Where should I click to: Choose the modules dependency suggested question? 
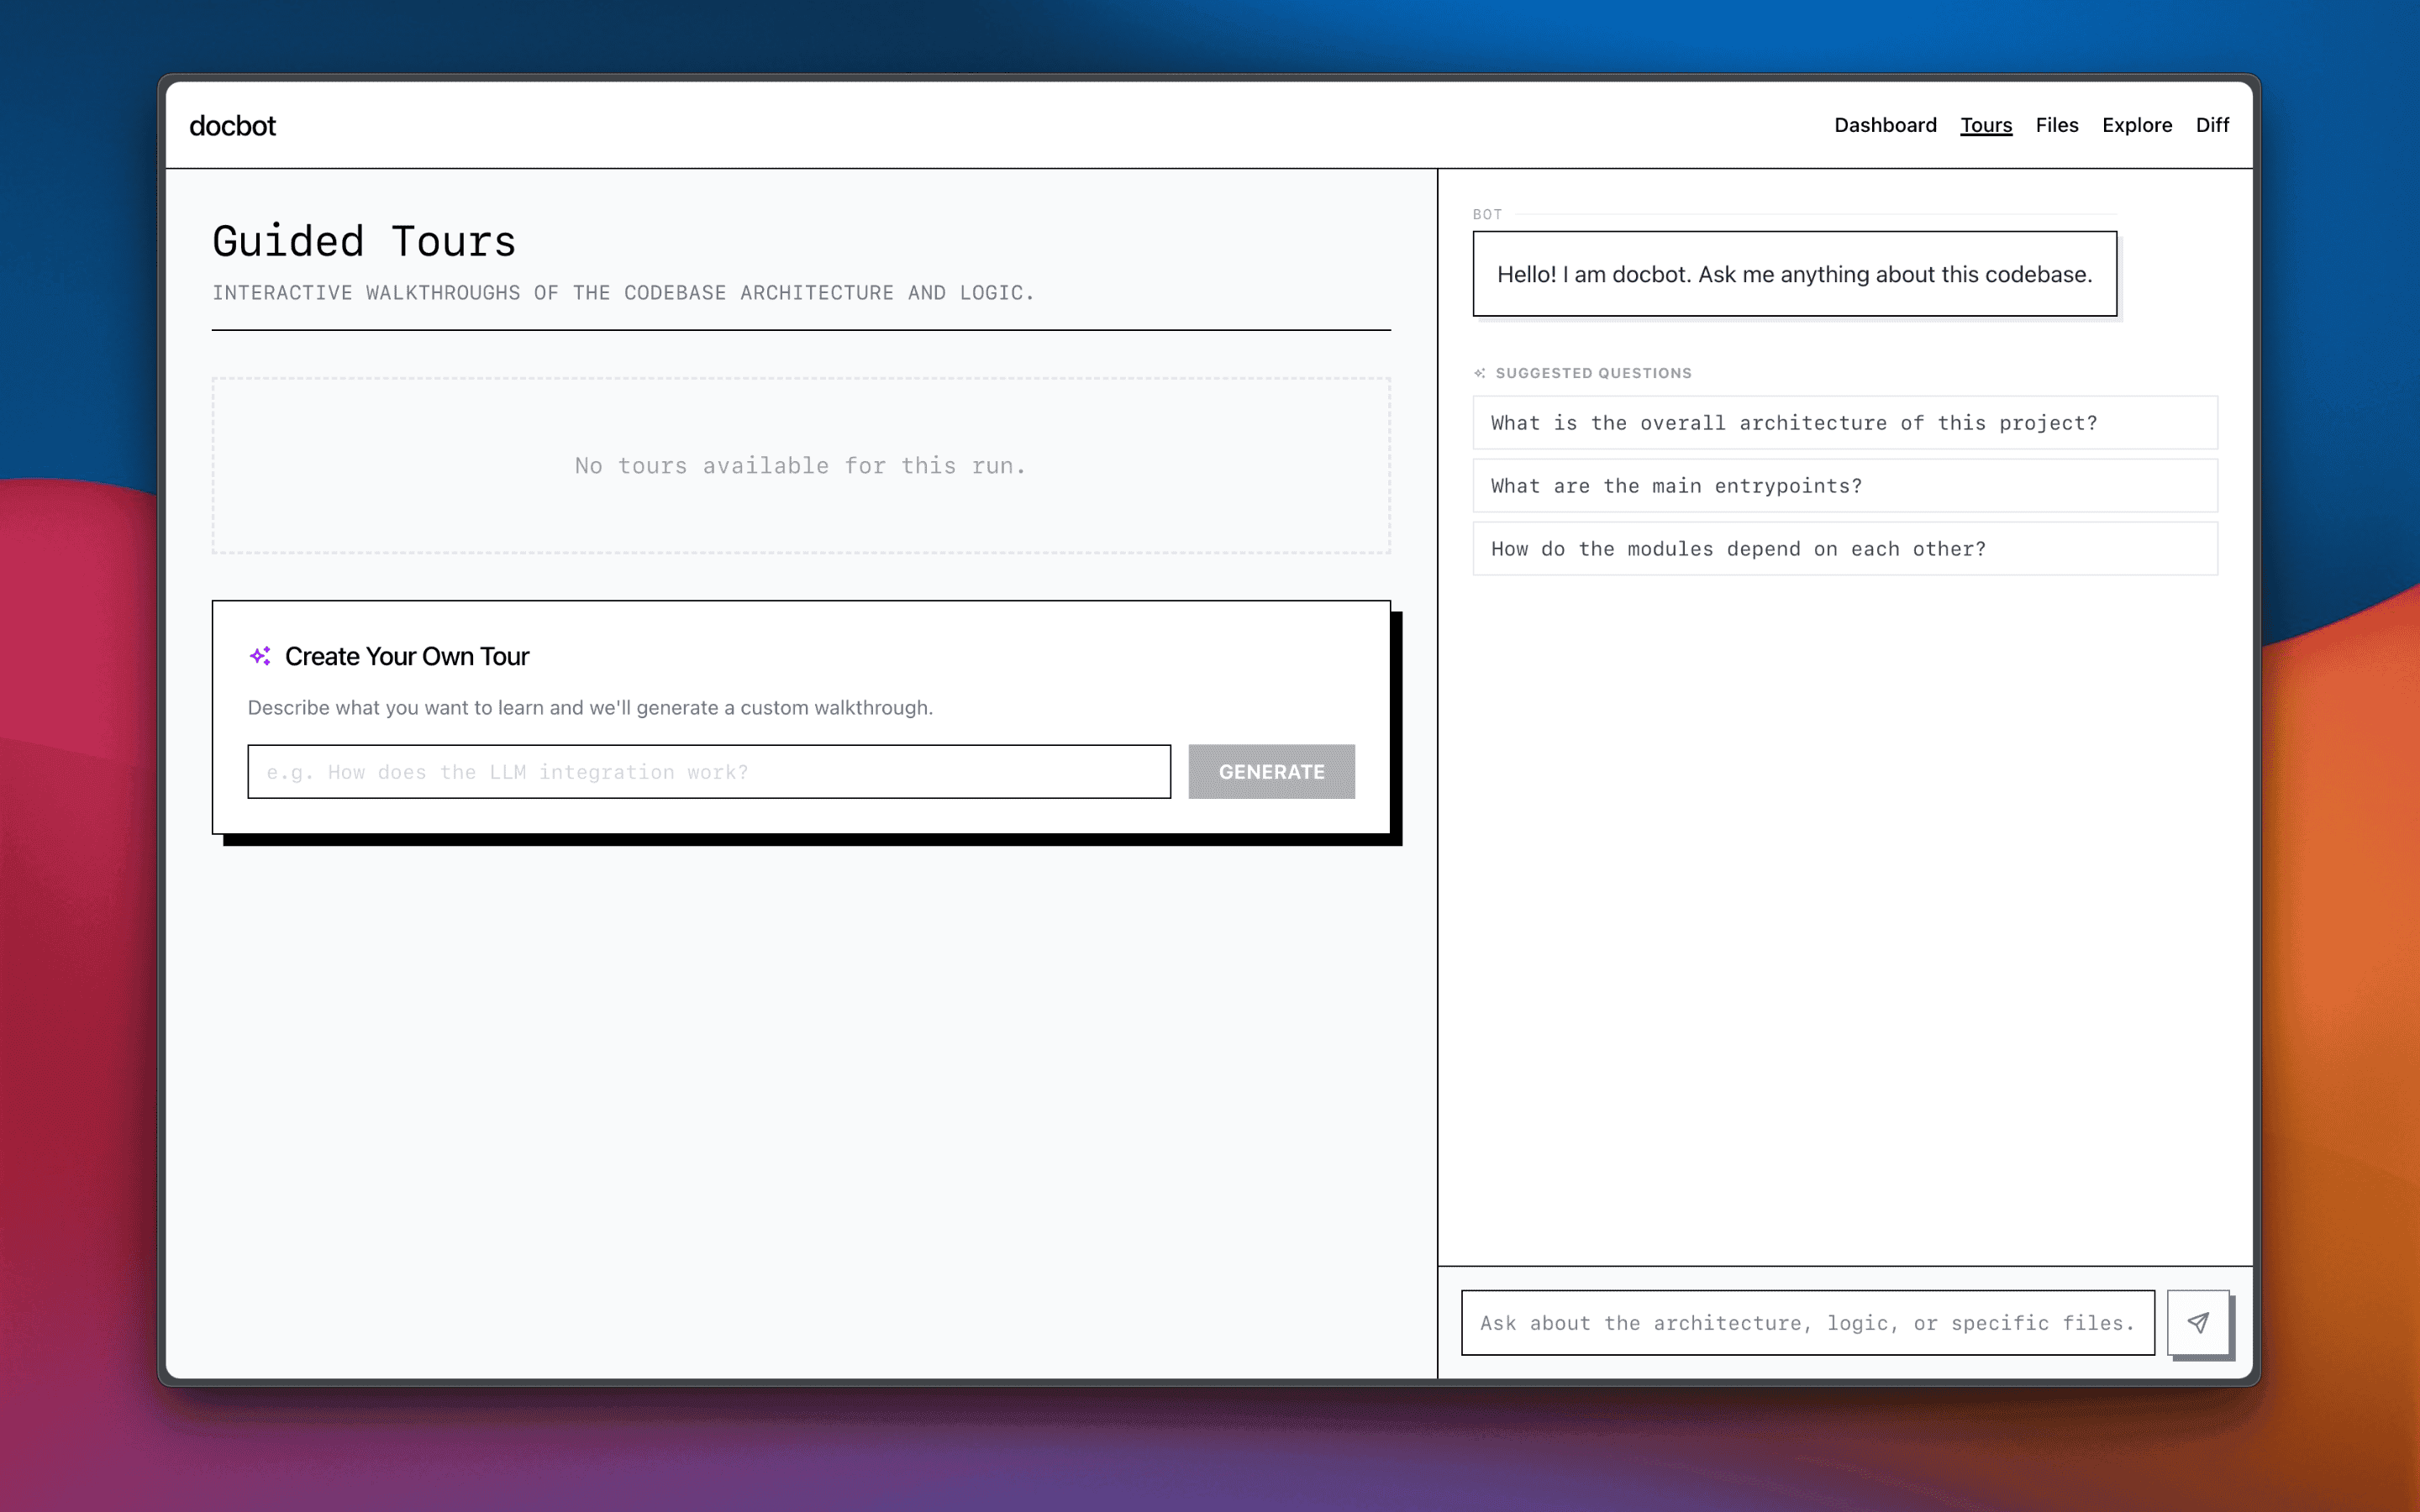coord(1845,549)
